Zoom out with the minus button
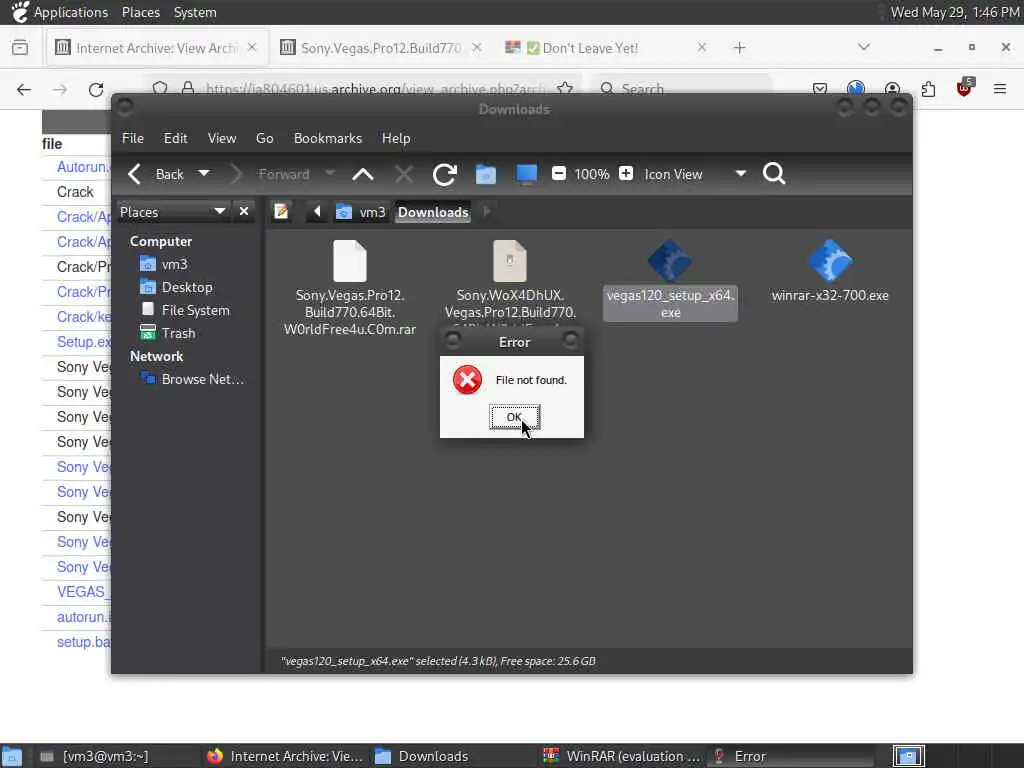This screenshot has height=768, width=1024. click(558, 174)
